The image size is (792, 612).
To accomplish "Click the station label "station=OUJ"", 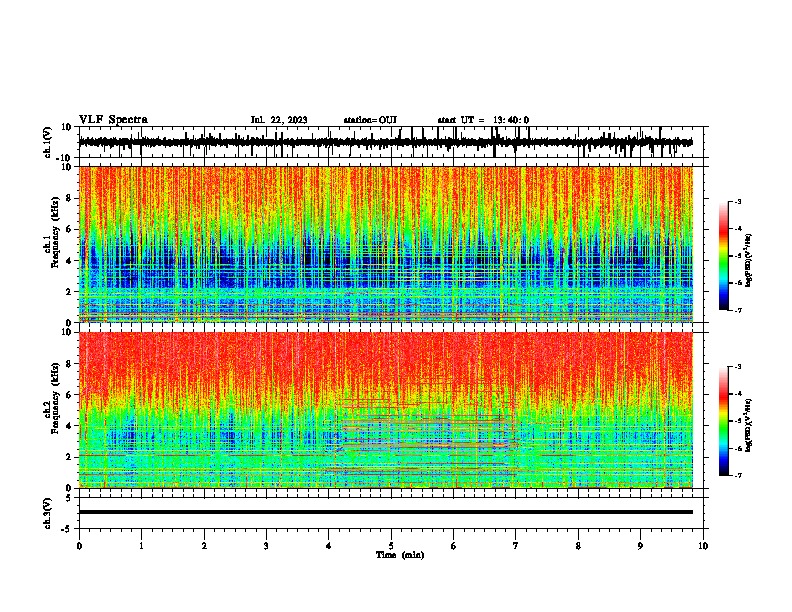I will pos(370,120).
